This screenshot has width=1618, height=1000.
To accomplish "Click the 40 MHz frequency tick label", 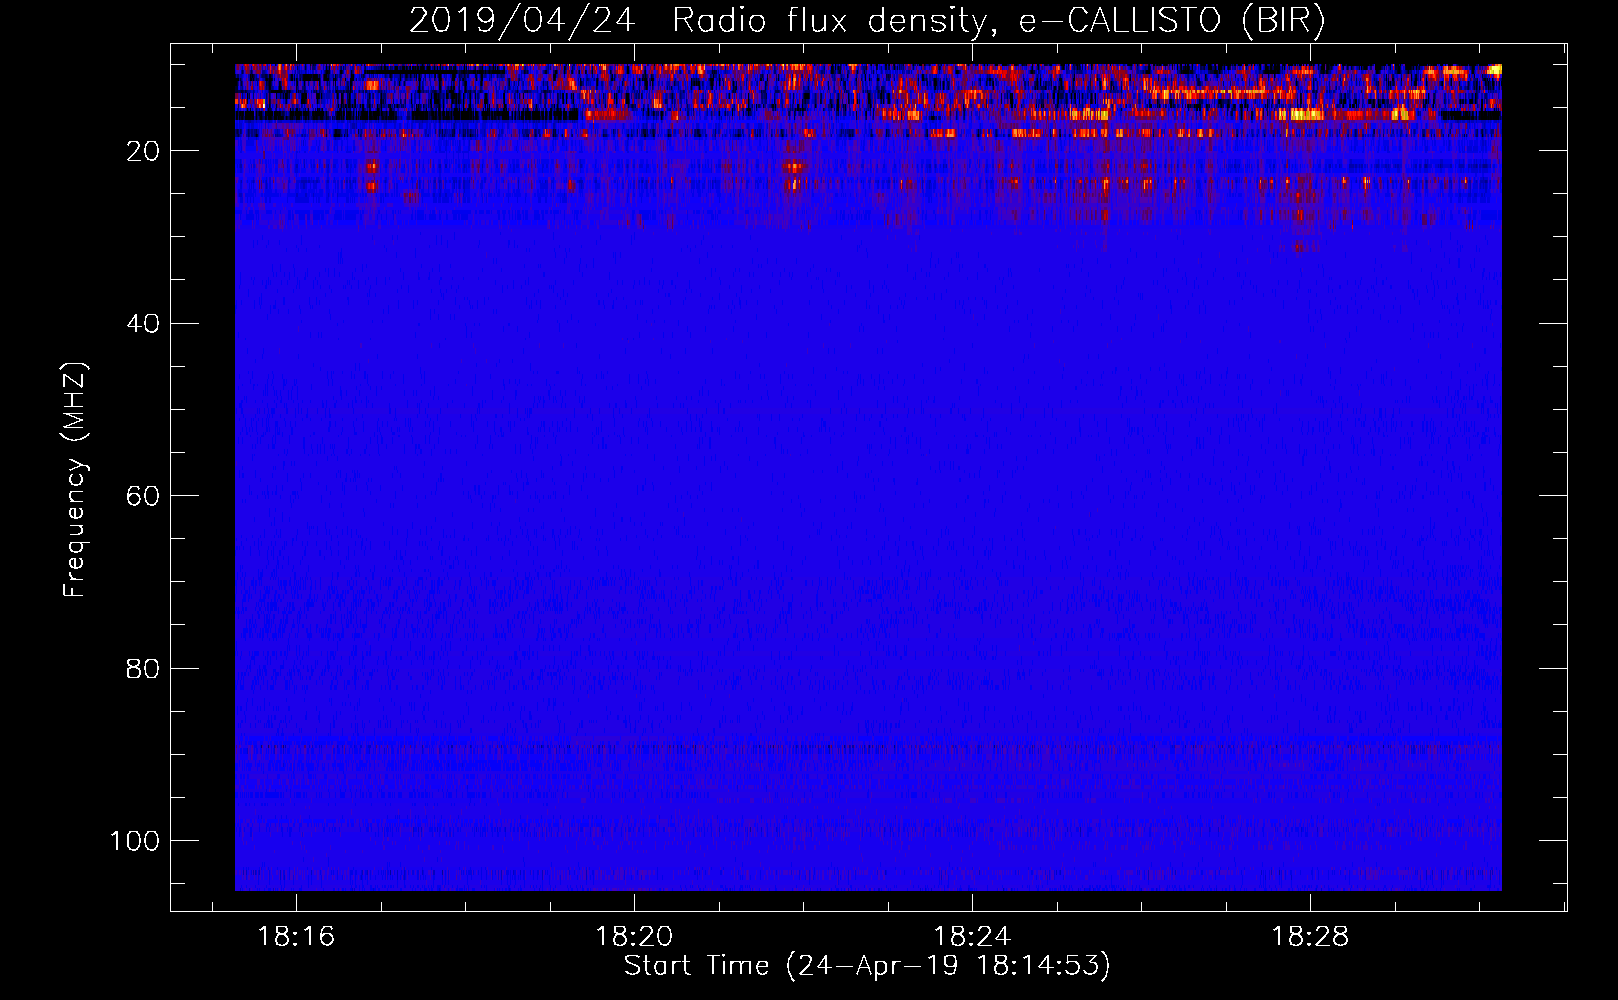I will (143, 324).
